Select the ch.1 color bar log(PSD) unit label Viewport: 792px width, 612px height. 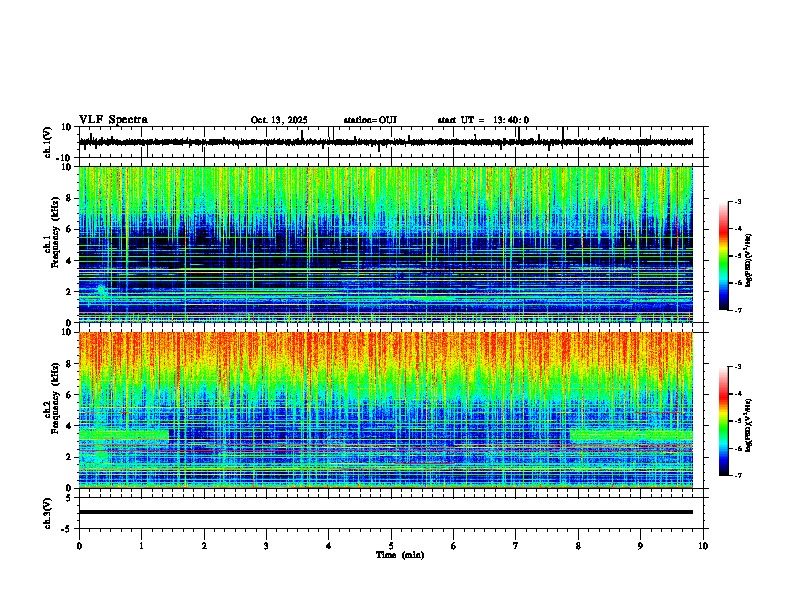point(748,261)
